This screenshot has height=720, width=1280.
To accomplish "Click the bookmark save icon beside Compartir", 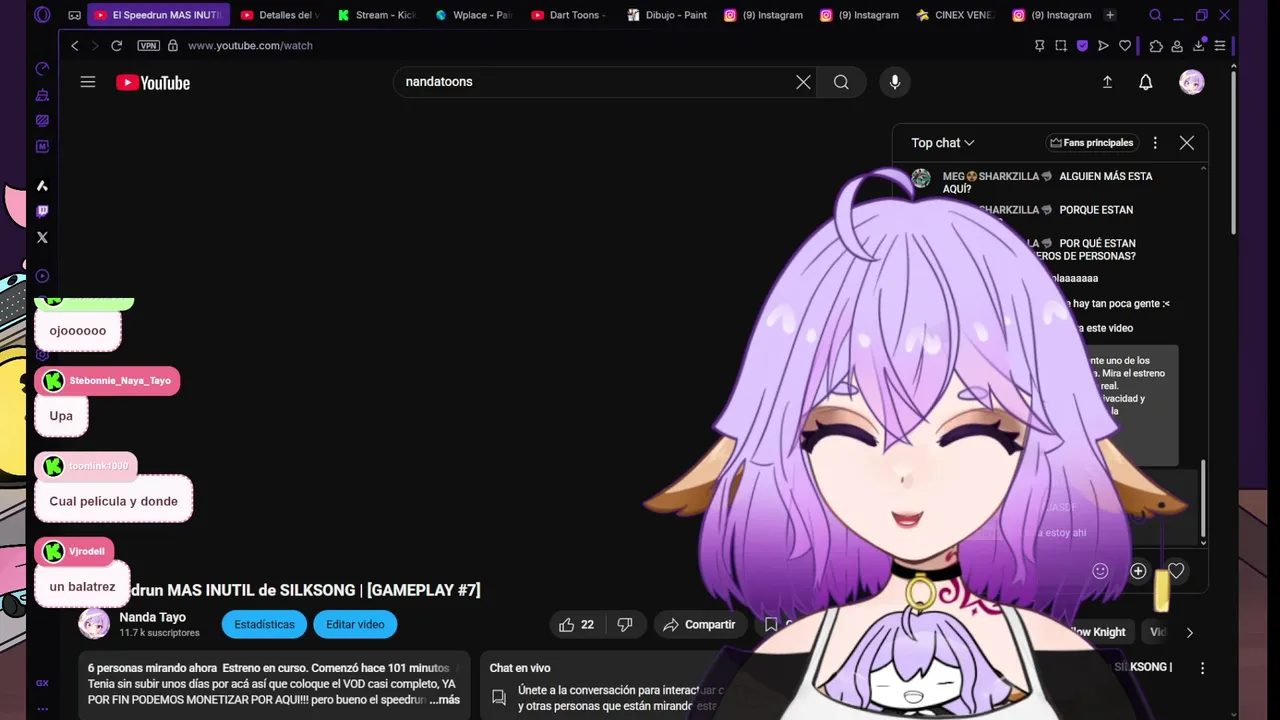I will [x=771, y=624].
